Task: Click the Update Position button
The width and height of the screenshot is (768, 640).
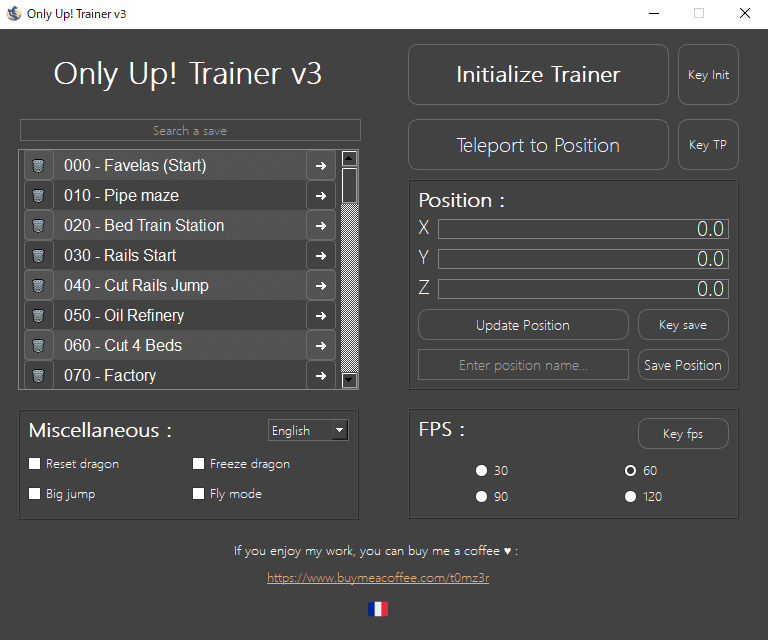Action: click(523, 325)
